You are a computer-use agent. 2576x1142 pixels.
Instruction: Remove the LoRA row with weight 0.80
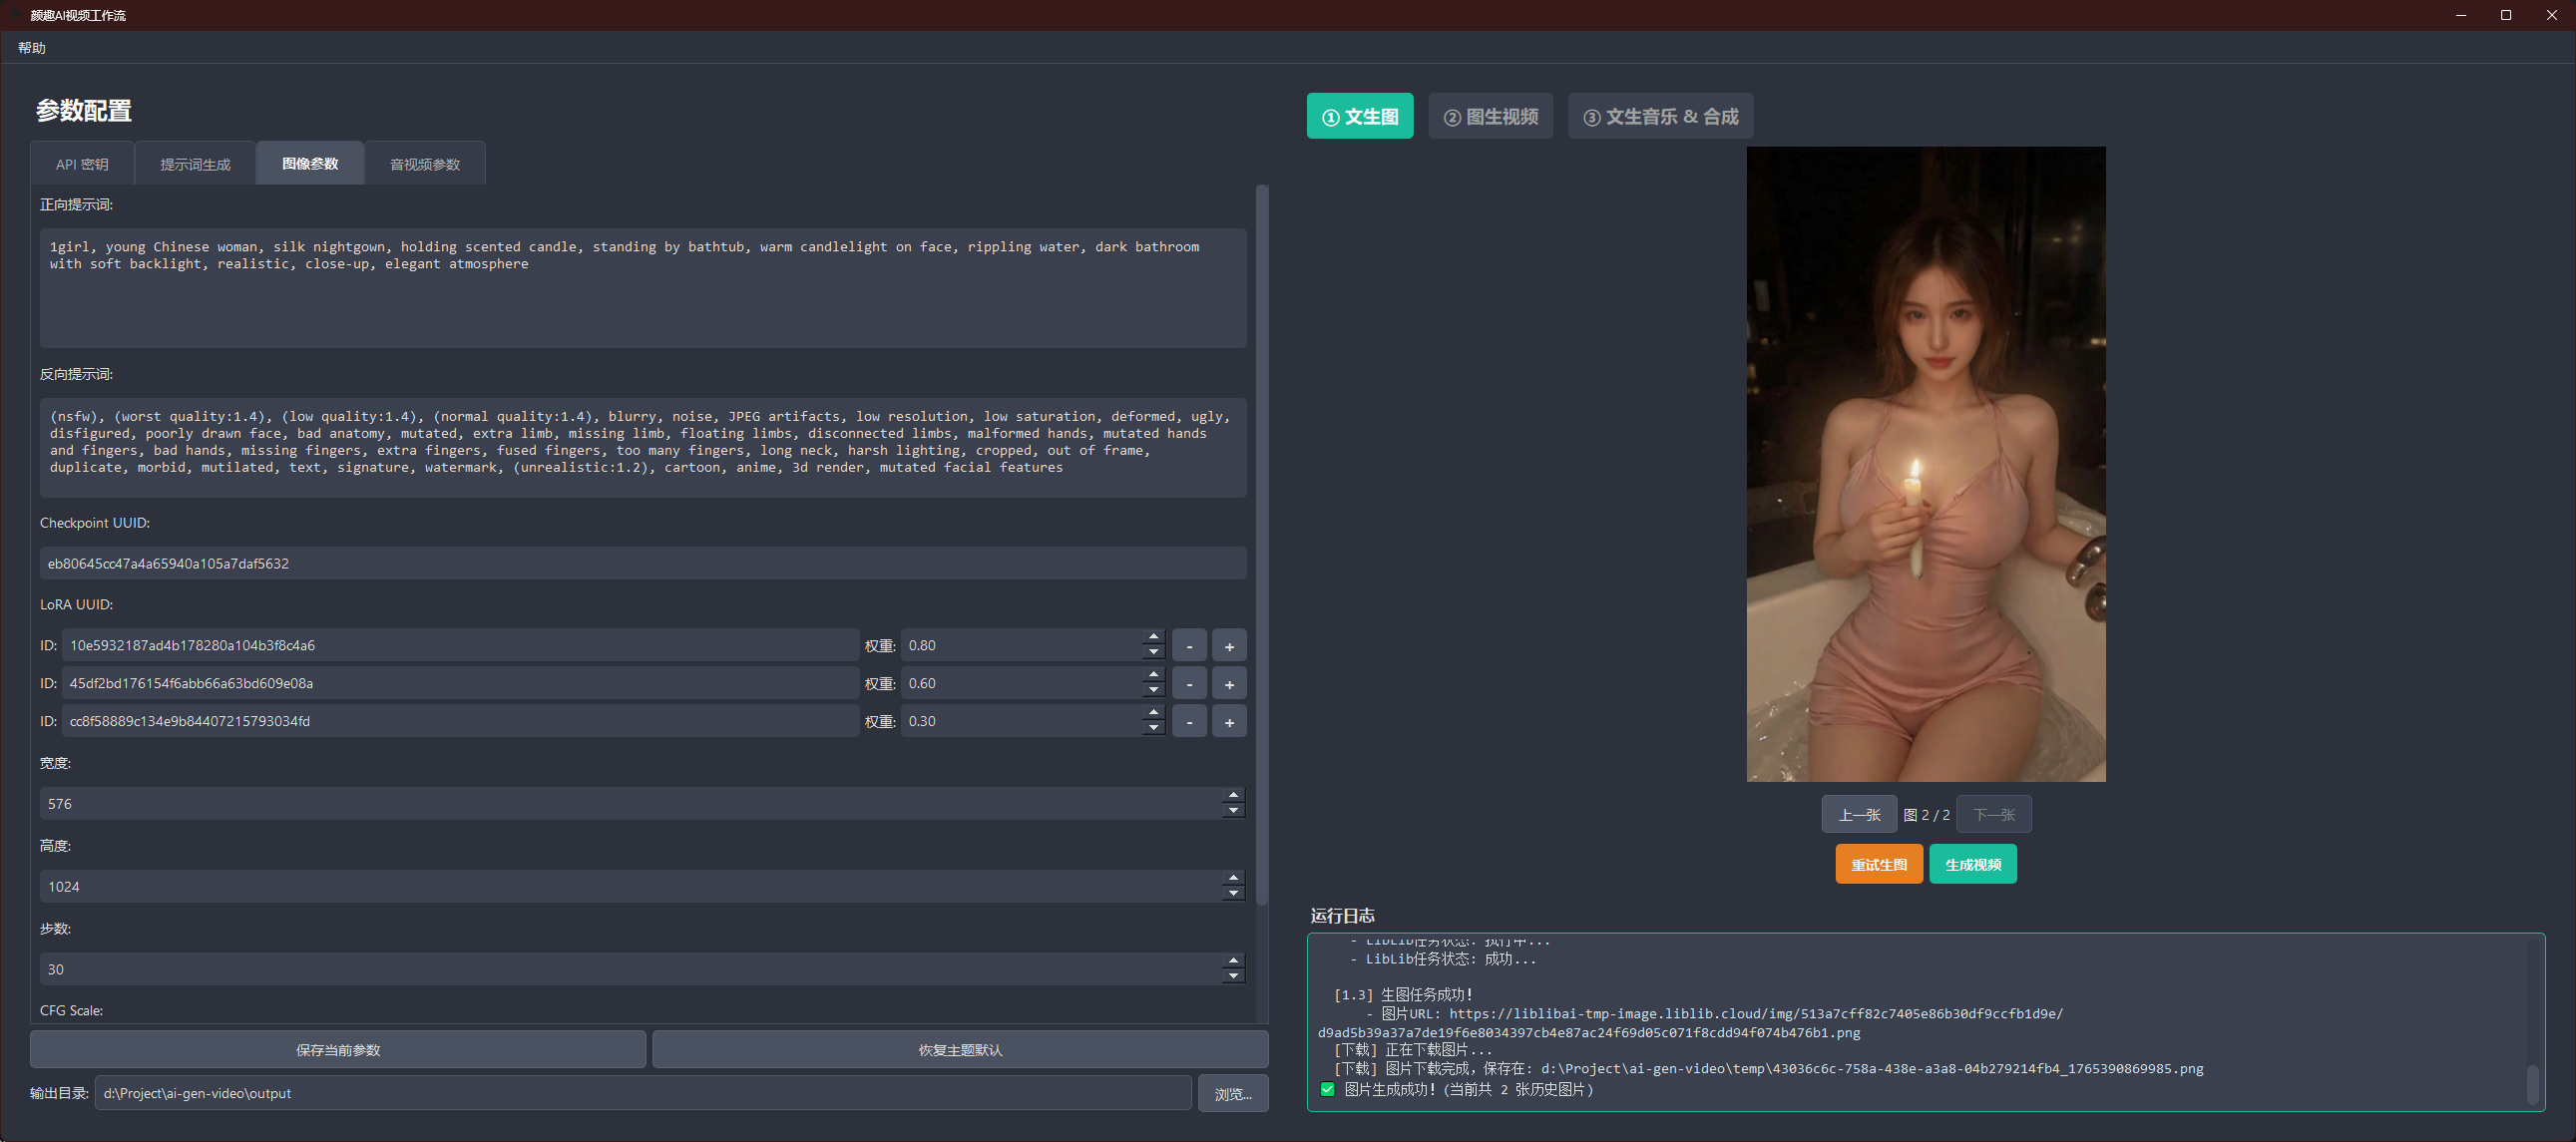pyautogui.click(x=1189, y=646)
